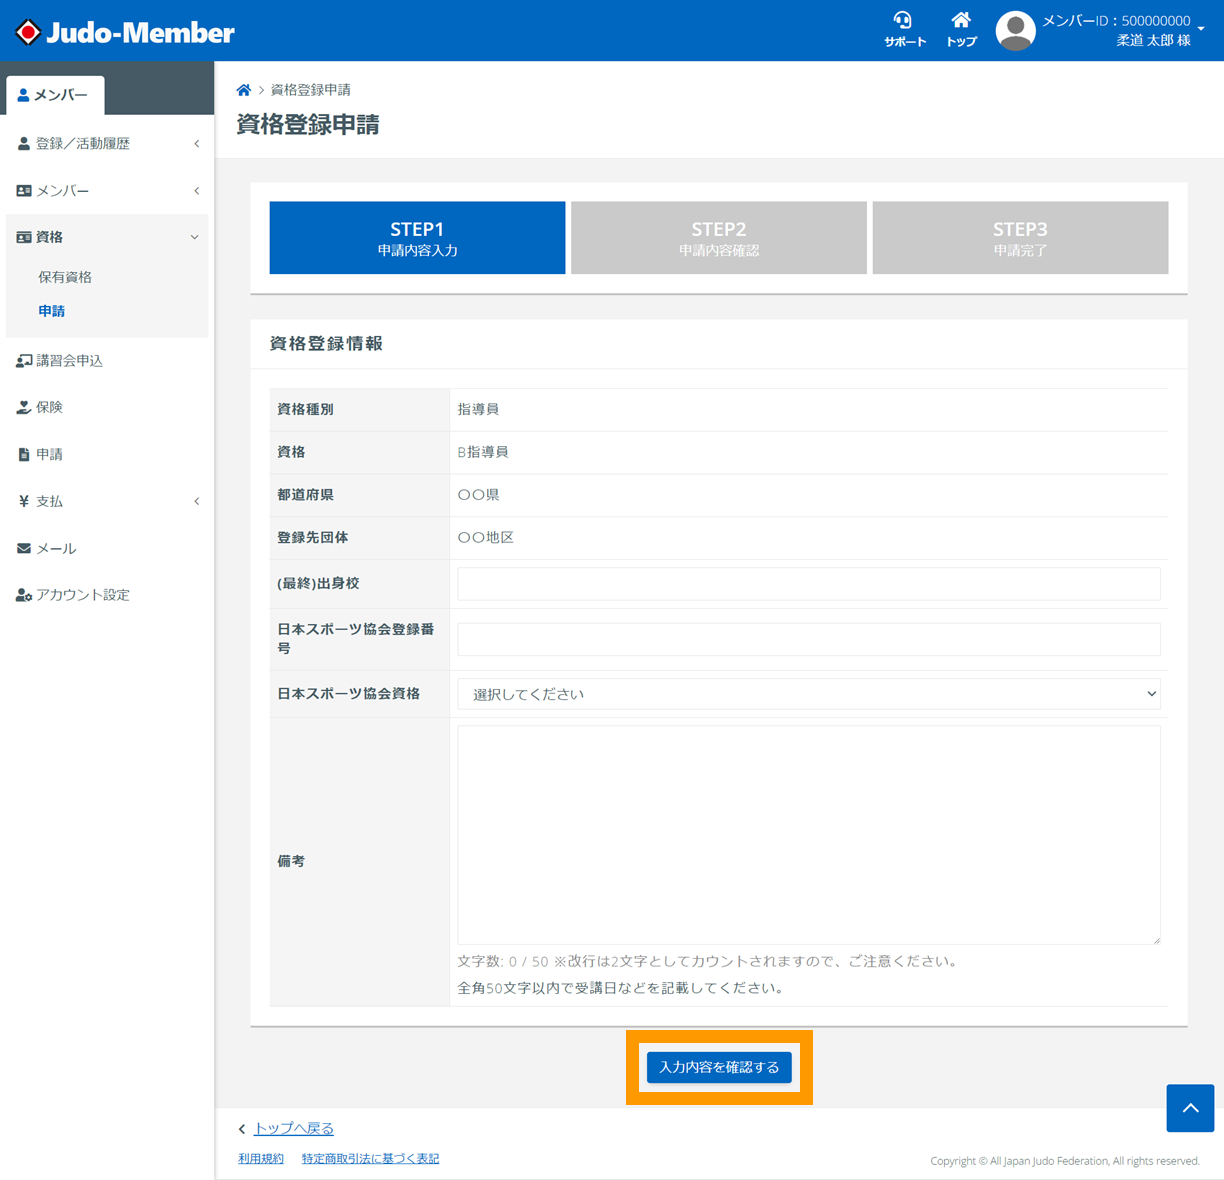Select the メンバー sidebar tab
The height and width of the screenshot is (1180, 1224).
click(x=55, y=95)
